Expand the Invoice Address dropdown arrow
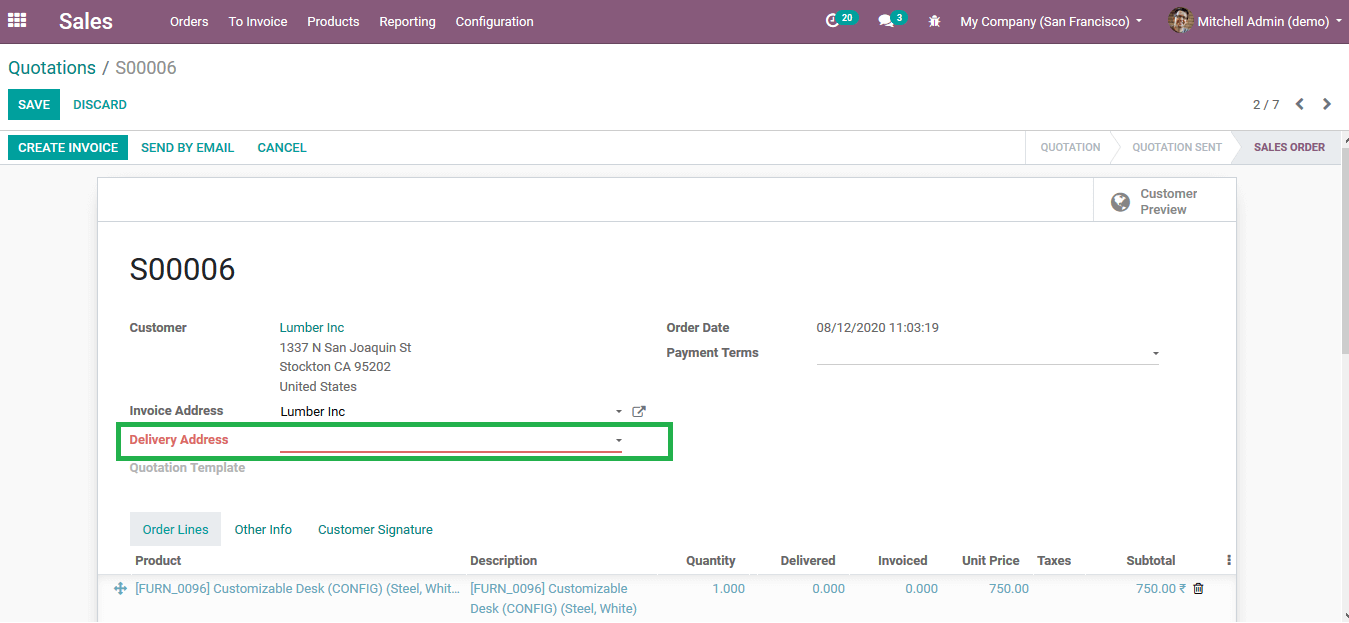 619,412
